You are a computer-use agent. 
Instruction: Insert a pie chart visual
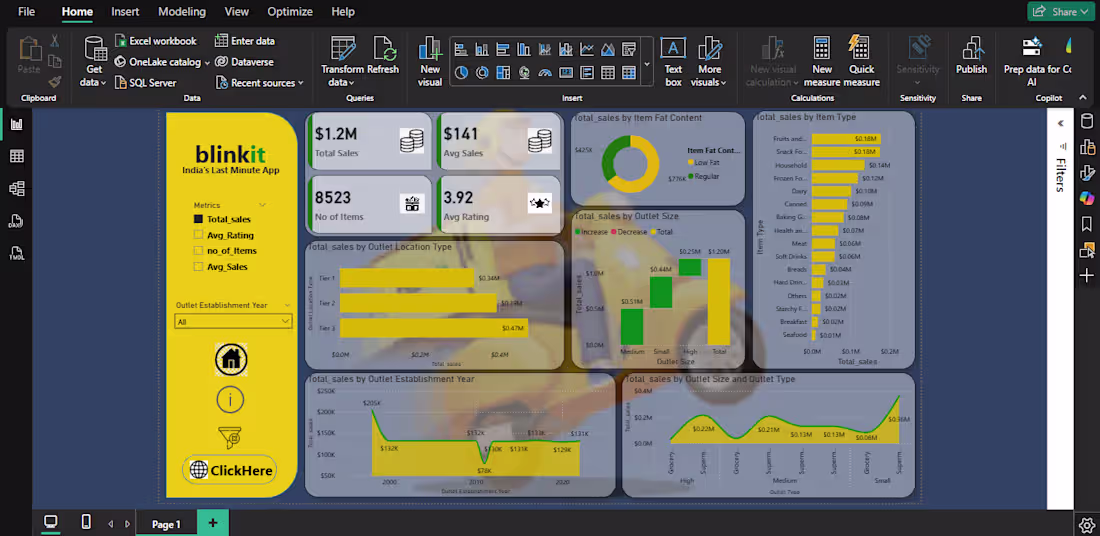pos(461,72)
